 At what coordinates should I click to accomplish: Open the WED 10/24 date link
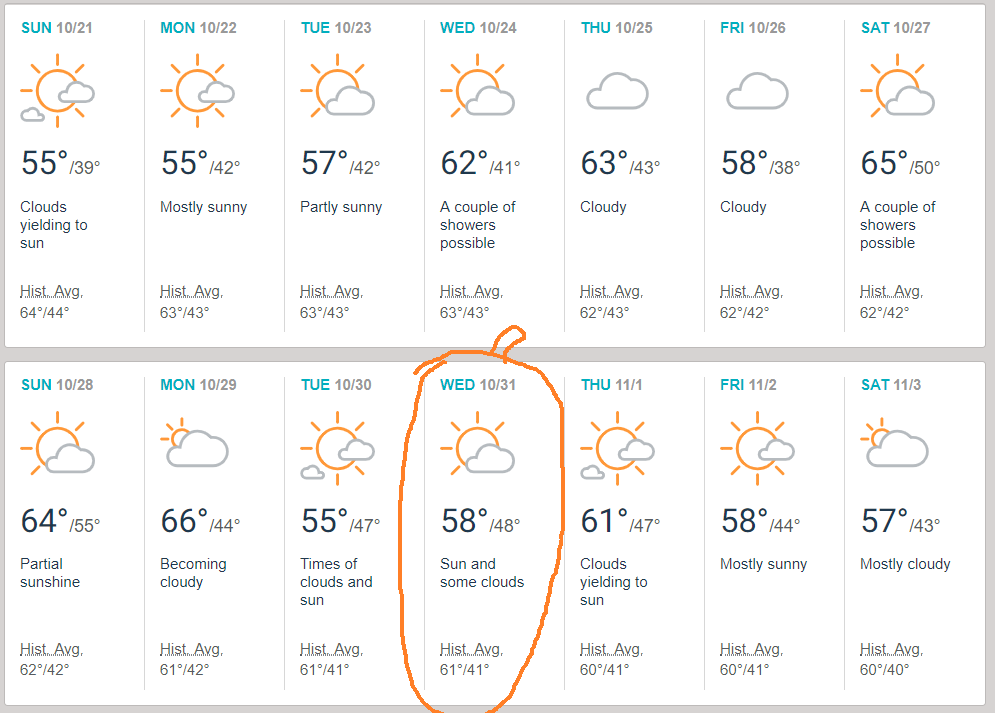click(x=478, y=28)
